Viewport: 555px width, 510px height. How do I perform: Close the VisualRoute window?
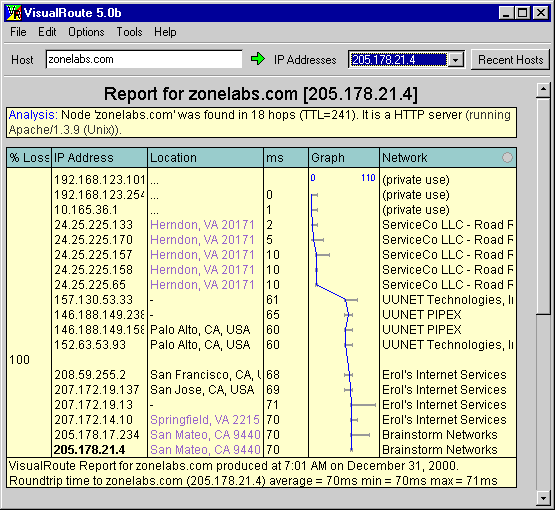click(x=541, y=13)
